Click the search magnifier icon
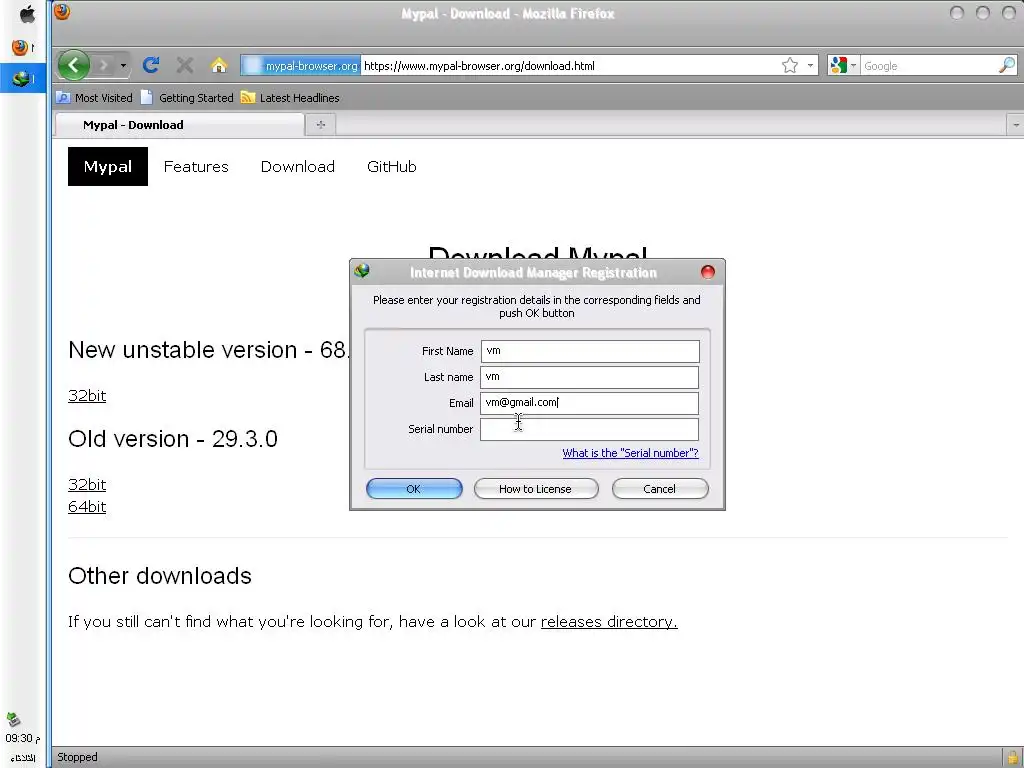Image resolution: width=1024 pixels, height=768 pixels. pos(1007,65)
